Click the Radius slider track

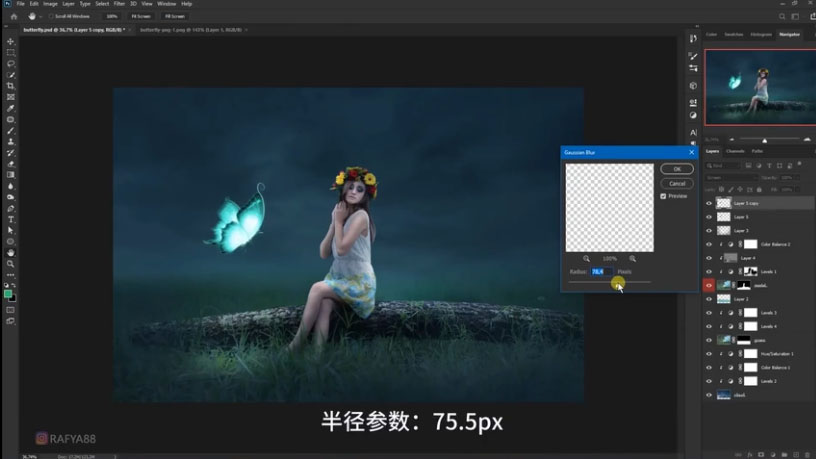pos(609,282)
